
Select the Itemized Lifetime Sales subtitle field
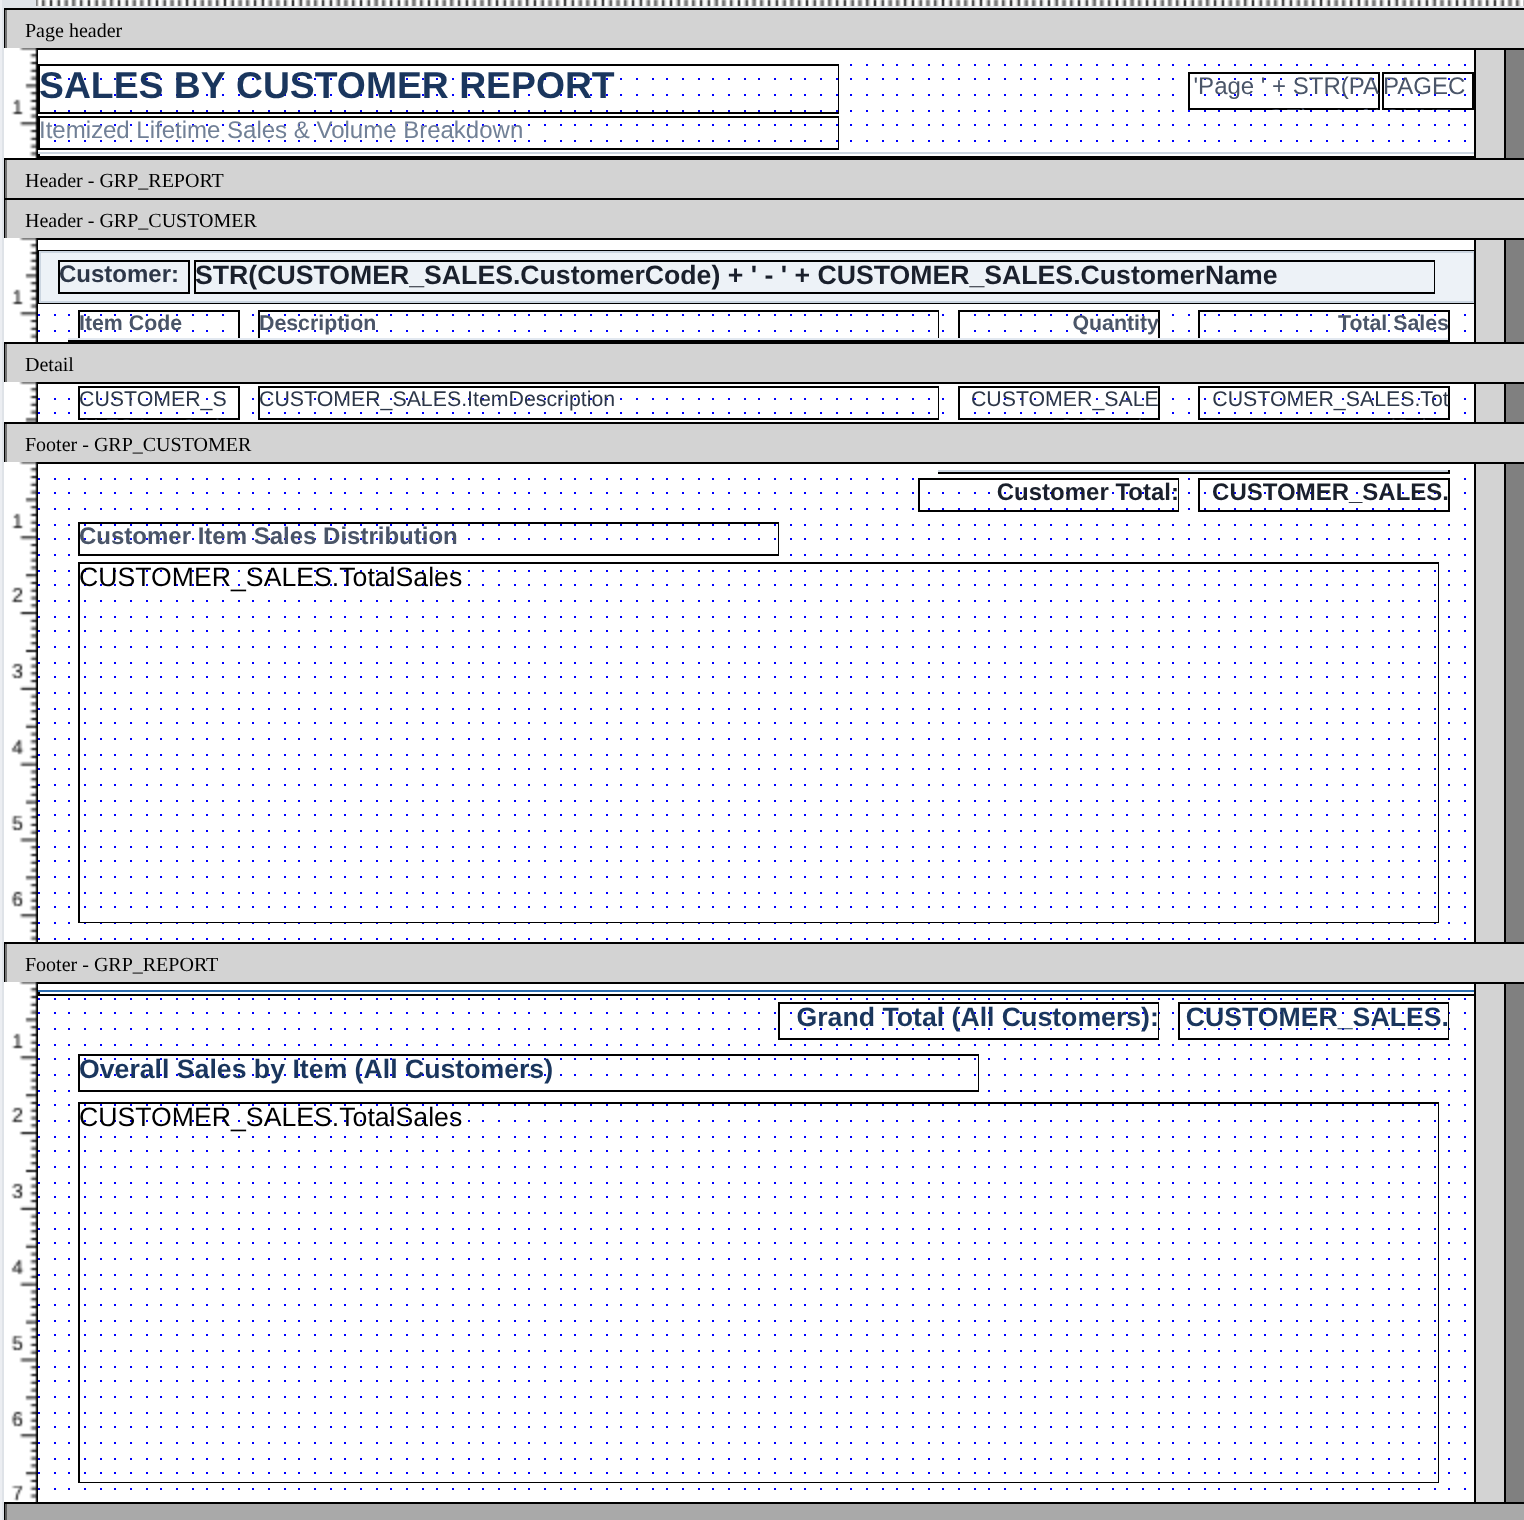tap(438, 133)
